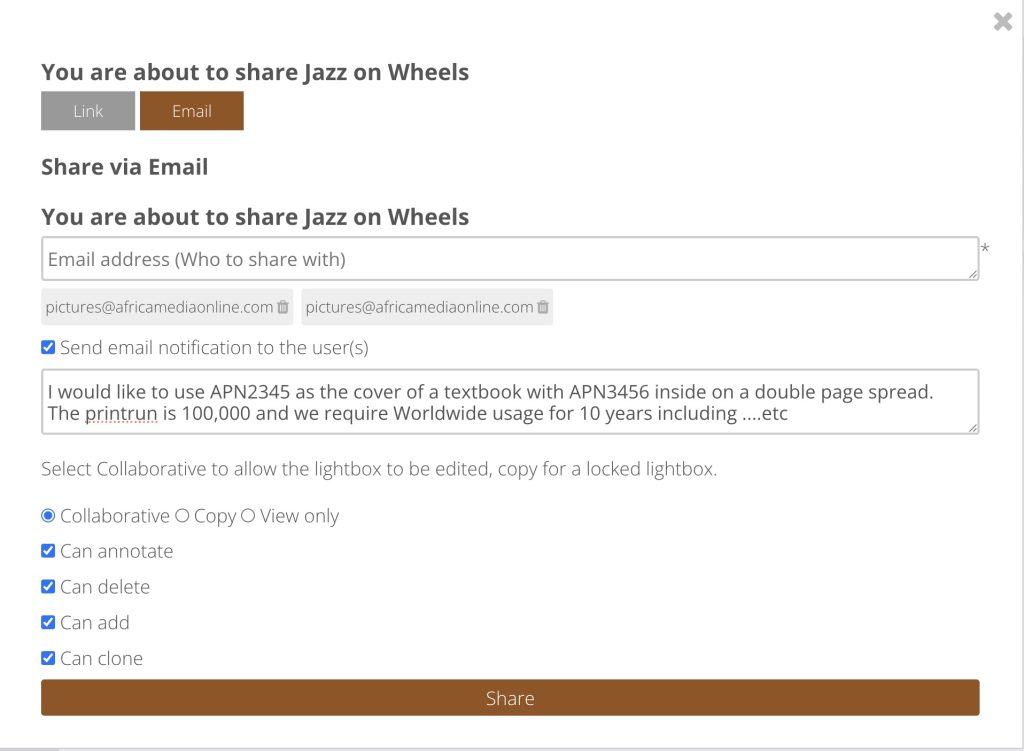The height and width of the screenshot is (751, 1024).
Task: Choose the Copy radio option
Action: tap(182, 515)
